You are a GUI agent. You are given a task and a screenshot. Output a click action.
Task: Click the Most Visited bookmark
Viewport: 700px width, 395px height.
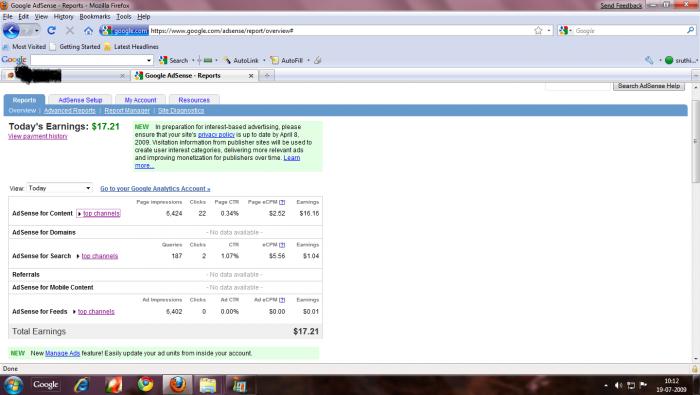click(x=25, y=46)
